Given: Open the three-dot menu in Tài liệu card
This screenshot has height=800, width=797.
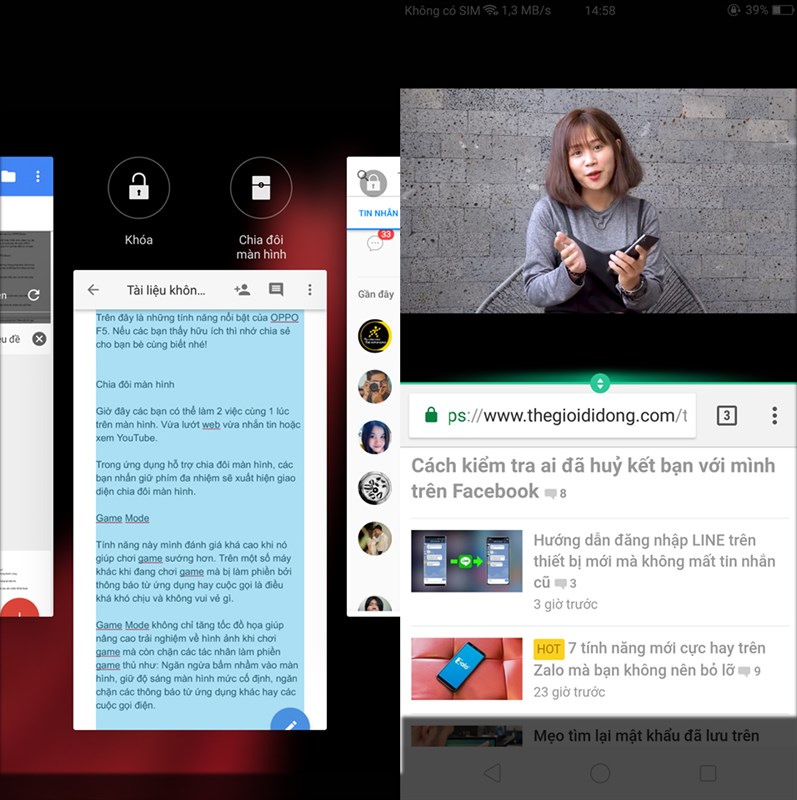Looking at the screenshot, I should pyautogui.click(x=310, y=290).
